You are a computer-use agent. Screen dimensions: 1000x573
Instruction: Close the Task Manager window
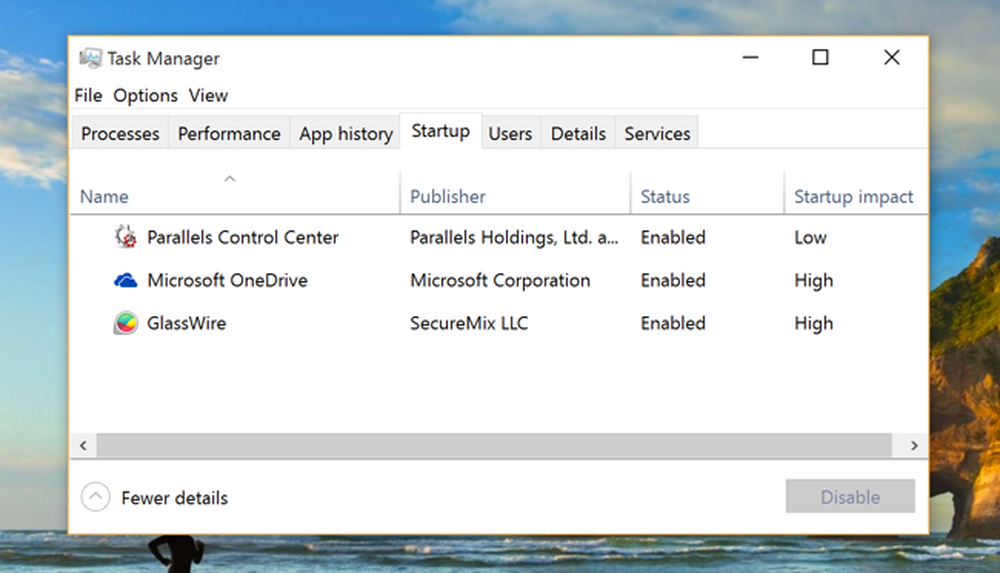click(x=892, y=57)
